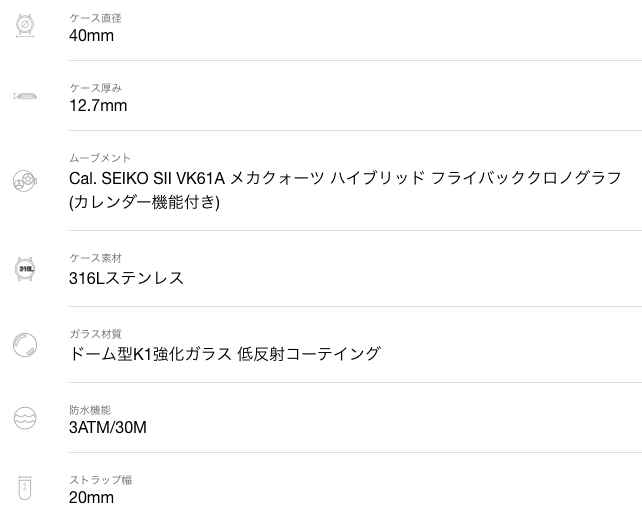Image resolution: width=642 pixels, height=521 pixels.
Task: Select the ケース直径 label
Action: pyautogui.click(x=95, y=18)
